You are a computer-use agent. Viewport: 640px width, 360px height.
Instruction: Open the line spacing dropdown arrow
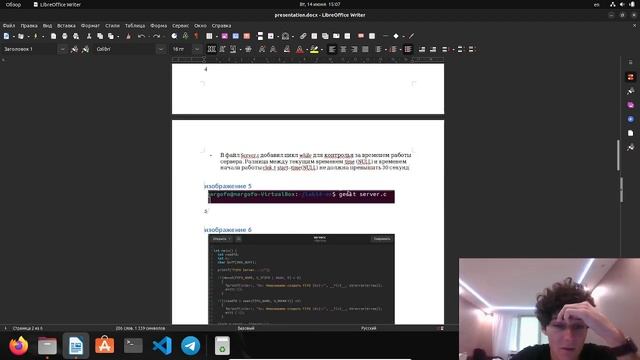(453, 49)
